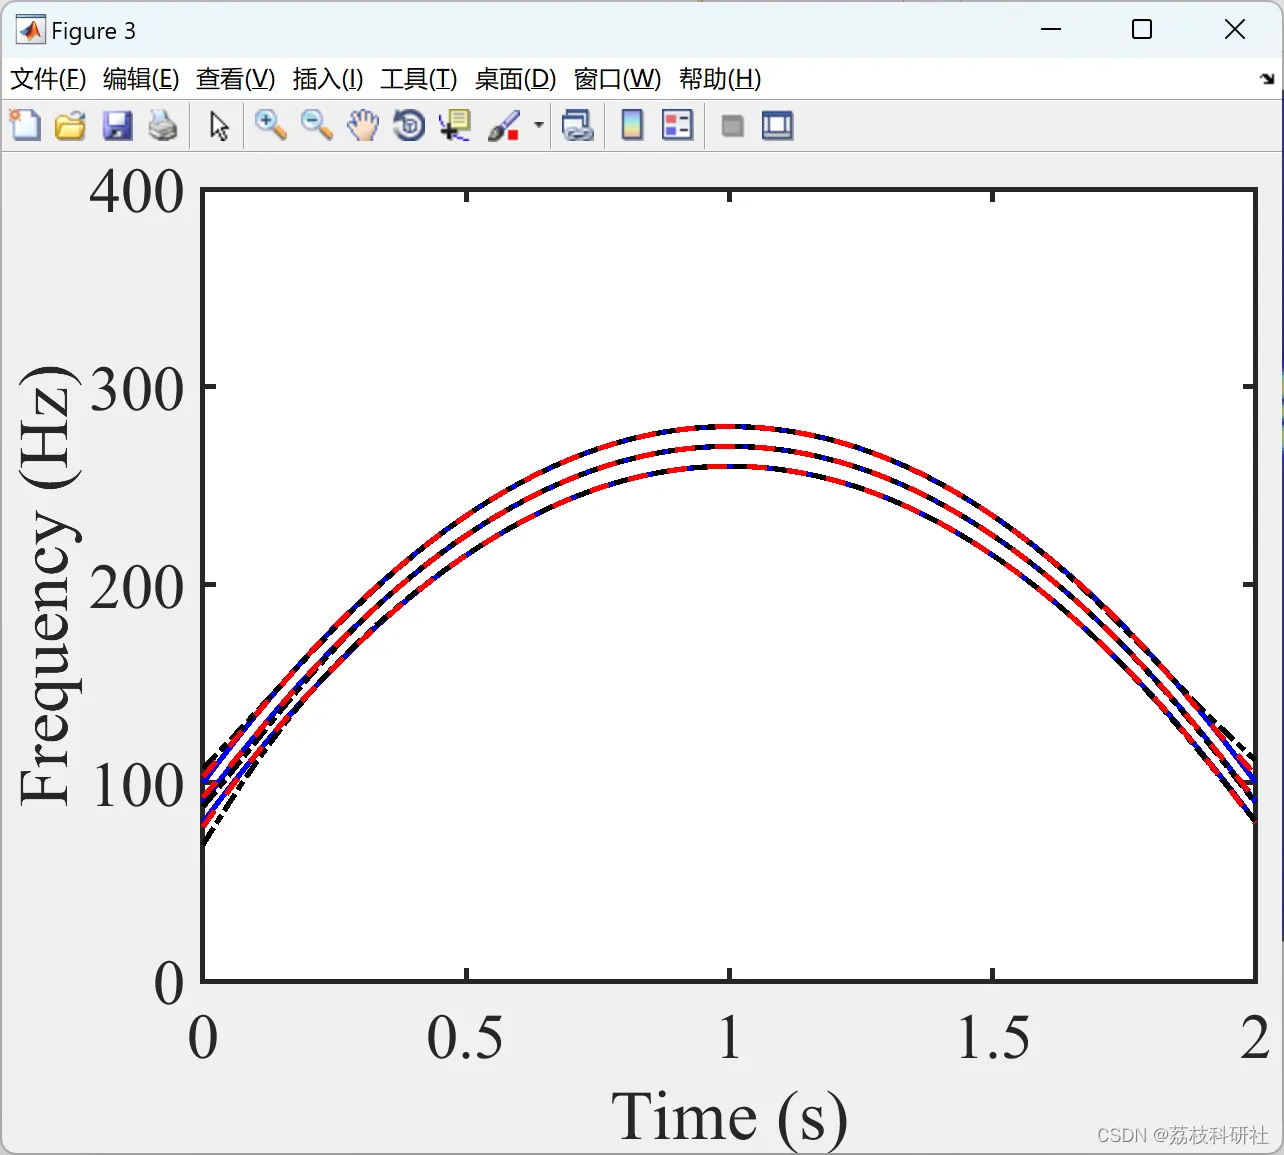Click the 400 y-axis tick label
1284x1155 pixels.
(136, 190)
